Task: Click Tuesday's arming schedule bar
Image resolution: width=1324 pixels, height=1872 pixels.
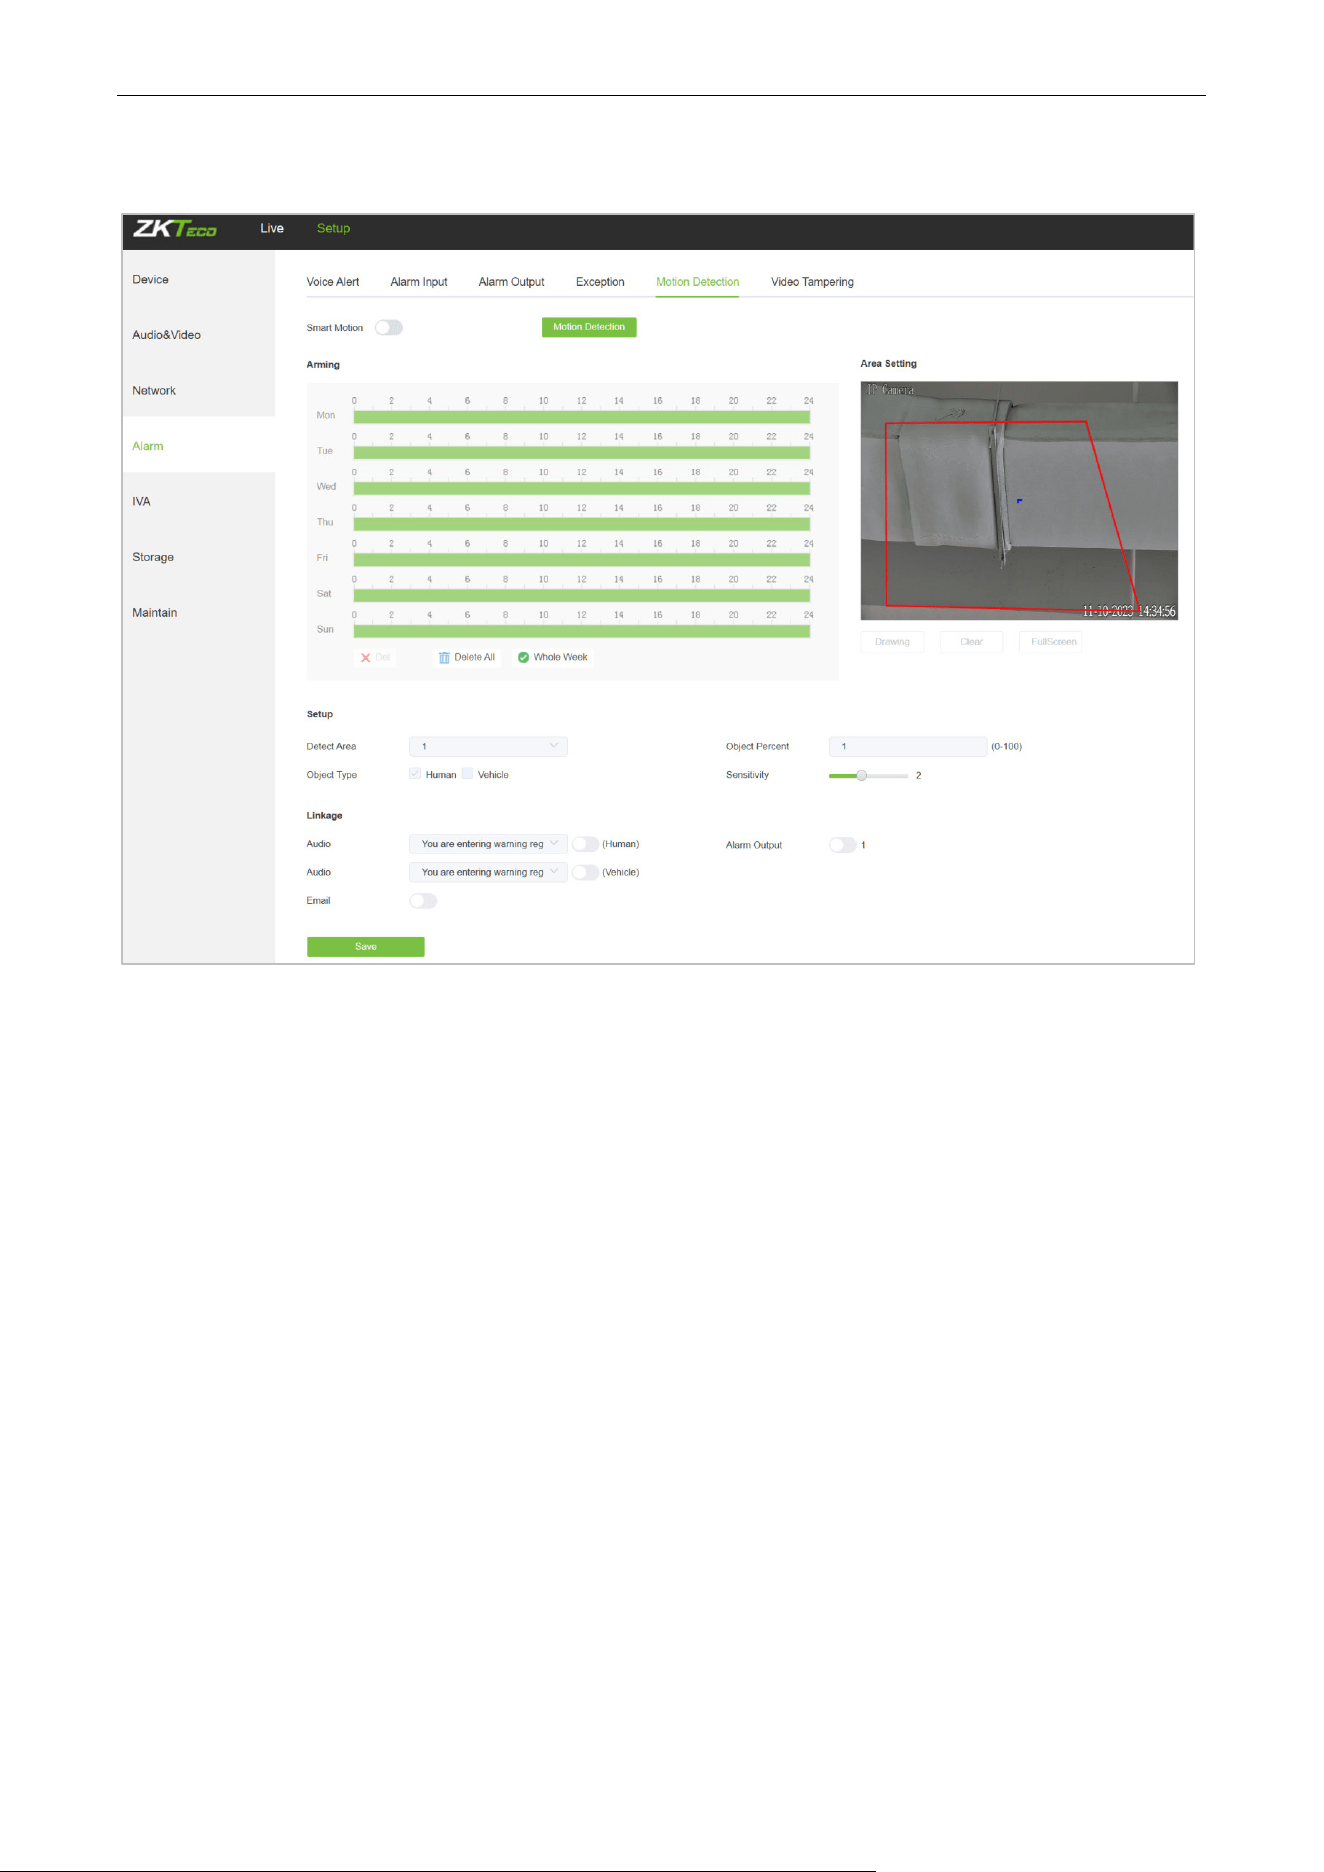Action: coord(581,453)
